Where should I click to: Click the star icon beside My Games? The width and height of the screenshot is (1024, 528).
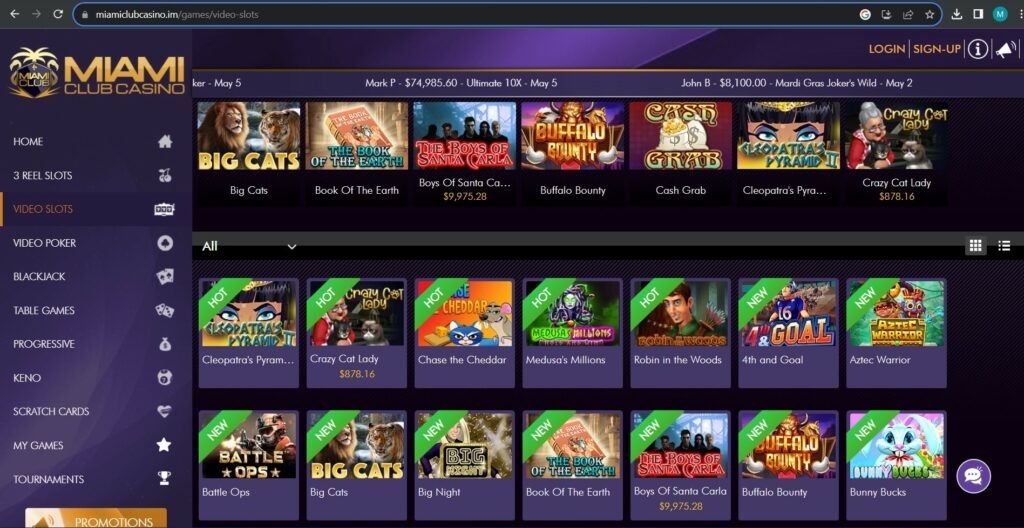coord(164,445)
